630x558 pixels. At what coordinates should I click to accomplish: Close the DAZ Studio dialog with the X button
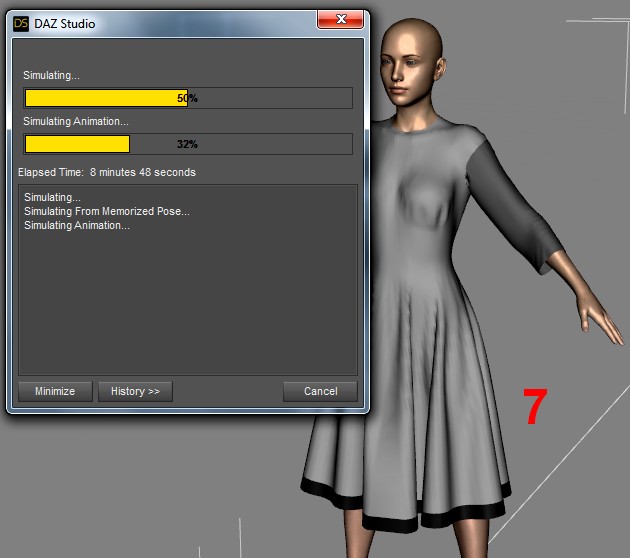(341, 19)
